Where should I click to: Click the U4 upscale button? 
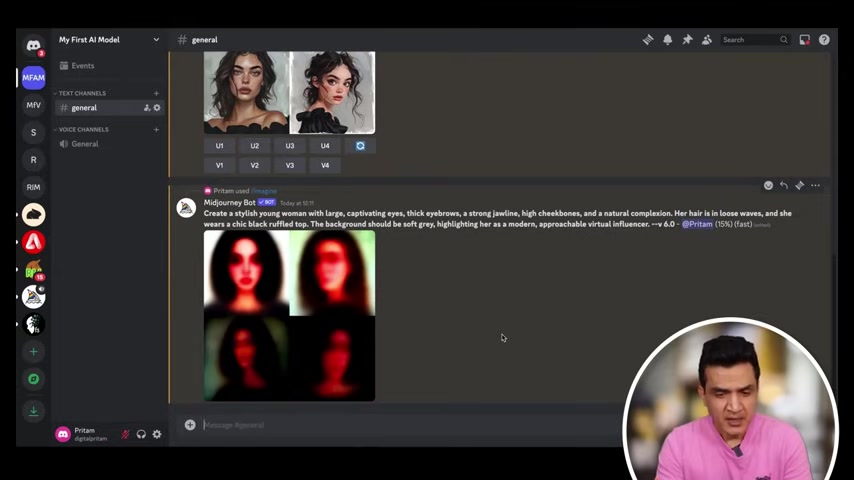325,146
